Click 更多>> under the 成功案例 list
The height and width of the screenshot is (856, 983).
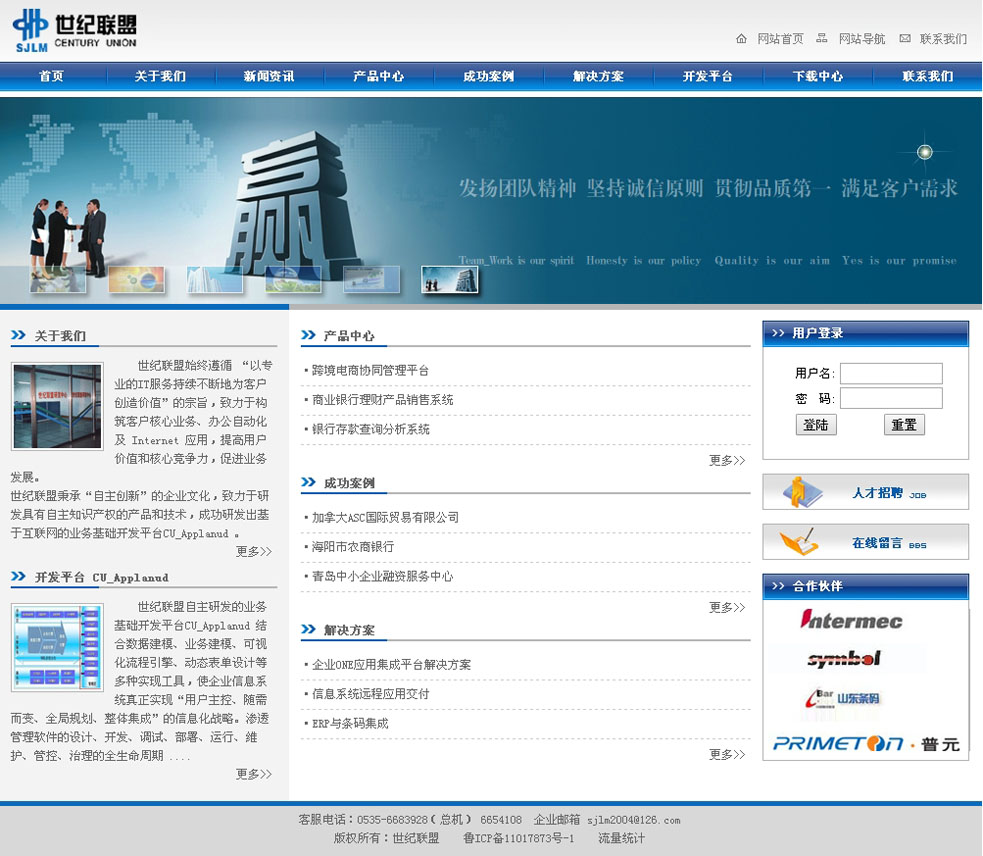point(727,607)
